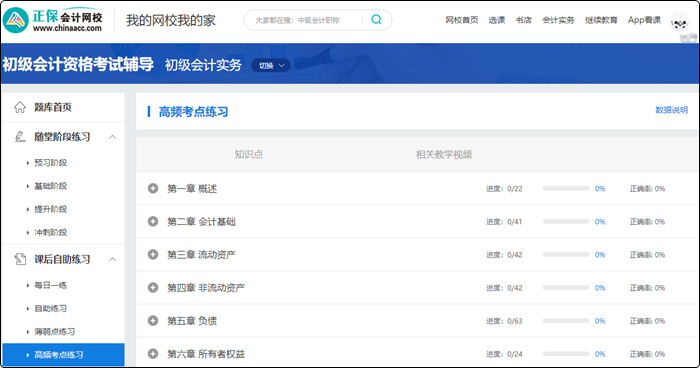Expand 第六章 所有者权益 with plus icon
The image size is (700, 368).
(153, 354)
